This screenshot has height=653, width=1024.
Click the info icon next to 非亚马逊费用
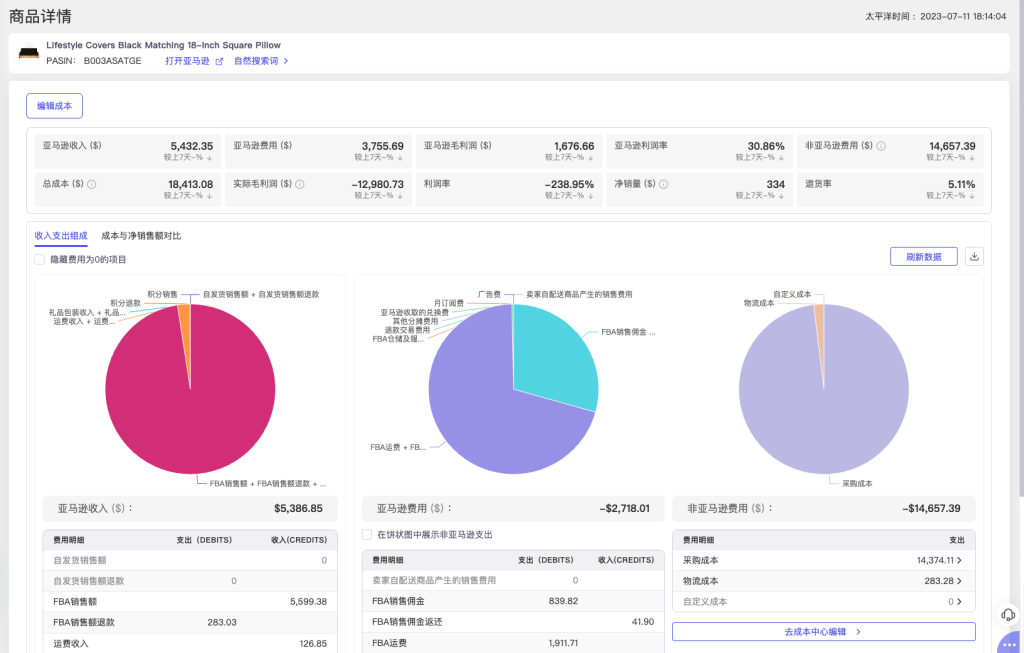[881, 146]
